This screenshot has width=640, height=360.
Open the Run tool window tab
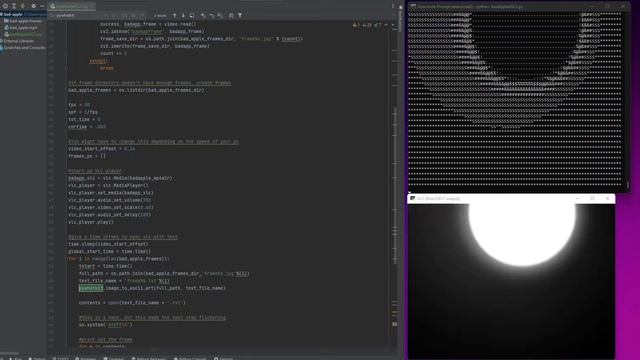click(16, 358)
